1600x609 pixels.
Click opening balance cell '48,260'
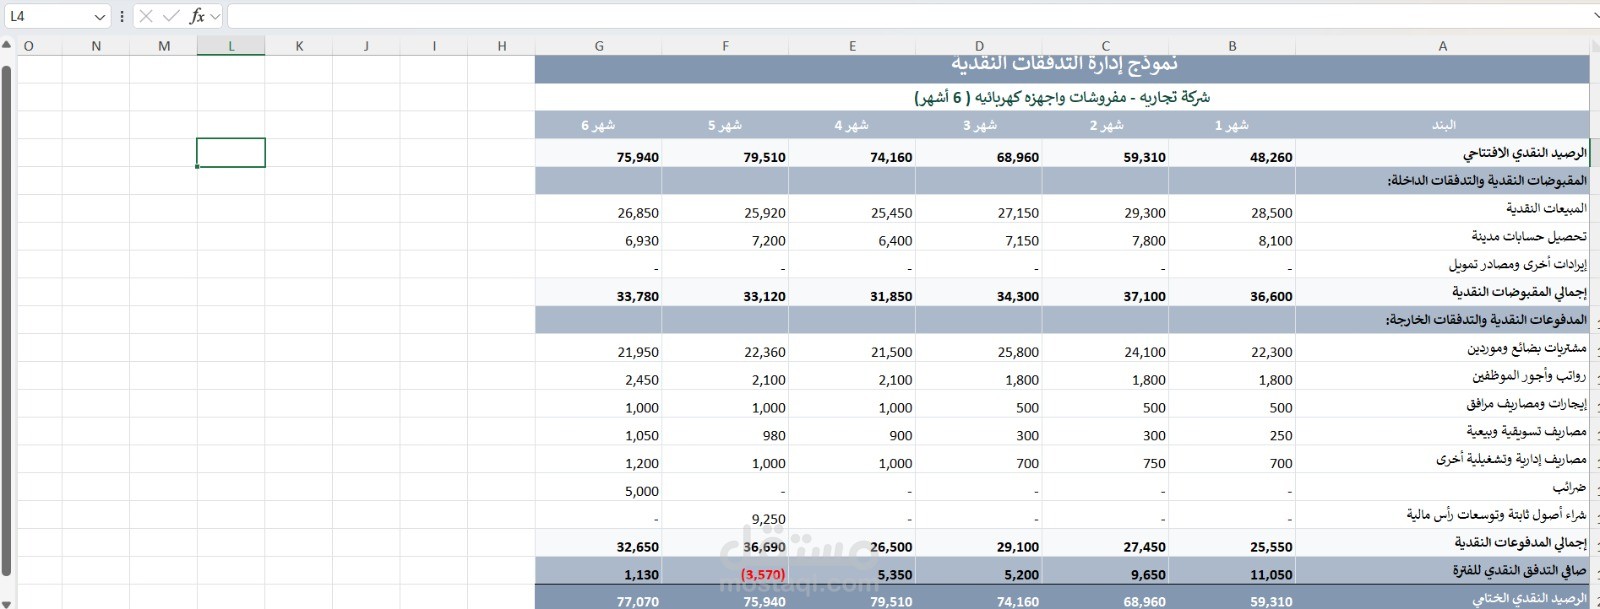click(x=1232, y=153)
